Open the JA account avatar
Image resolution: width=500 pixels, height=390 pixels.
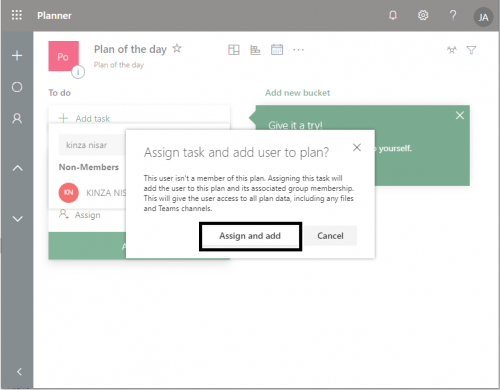(x=483, y=17)
